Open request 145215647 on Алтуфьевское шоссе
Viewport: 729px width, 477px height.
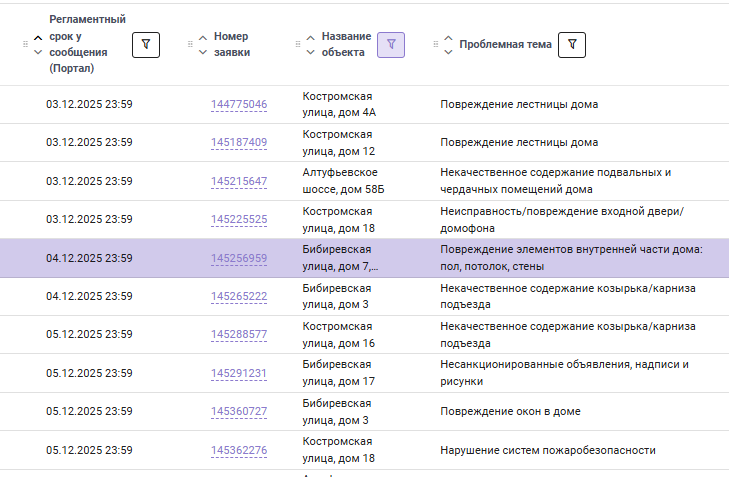pos(239,181)
